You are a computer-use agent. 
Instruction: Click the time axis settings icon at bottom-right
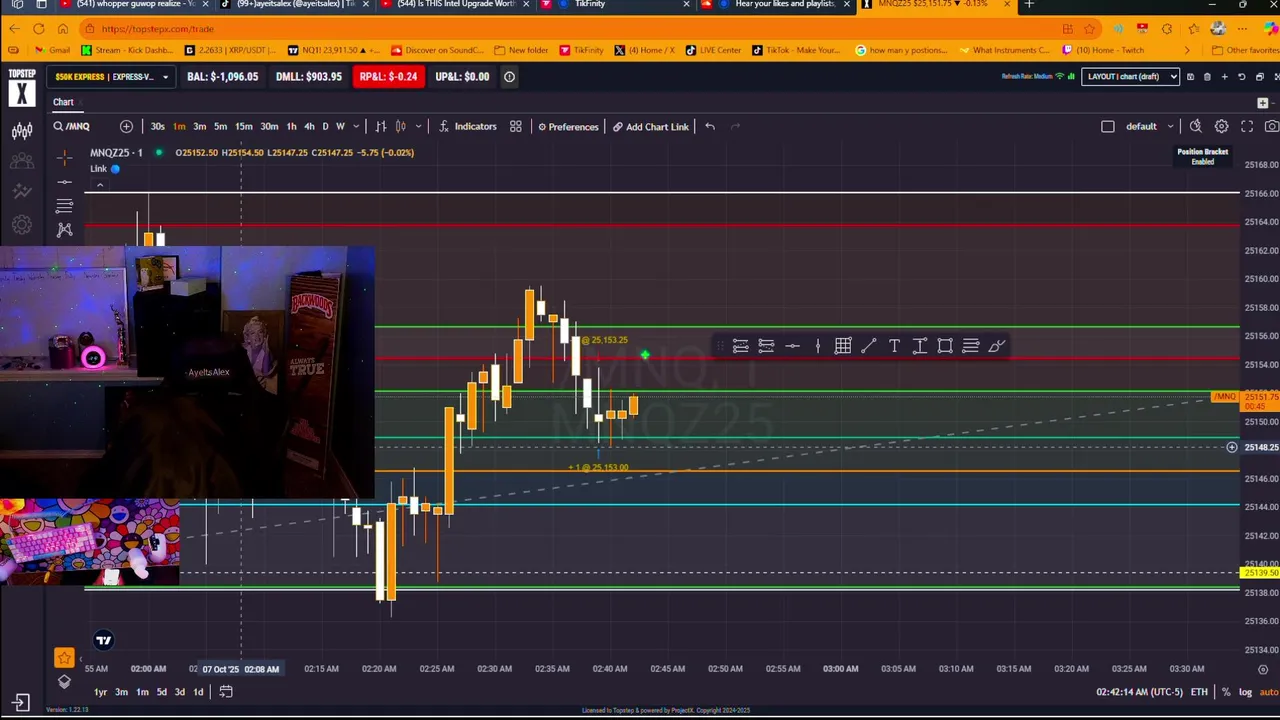1263,669
